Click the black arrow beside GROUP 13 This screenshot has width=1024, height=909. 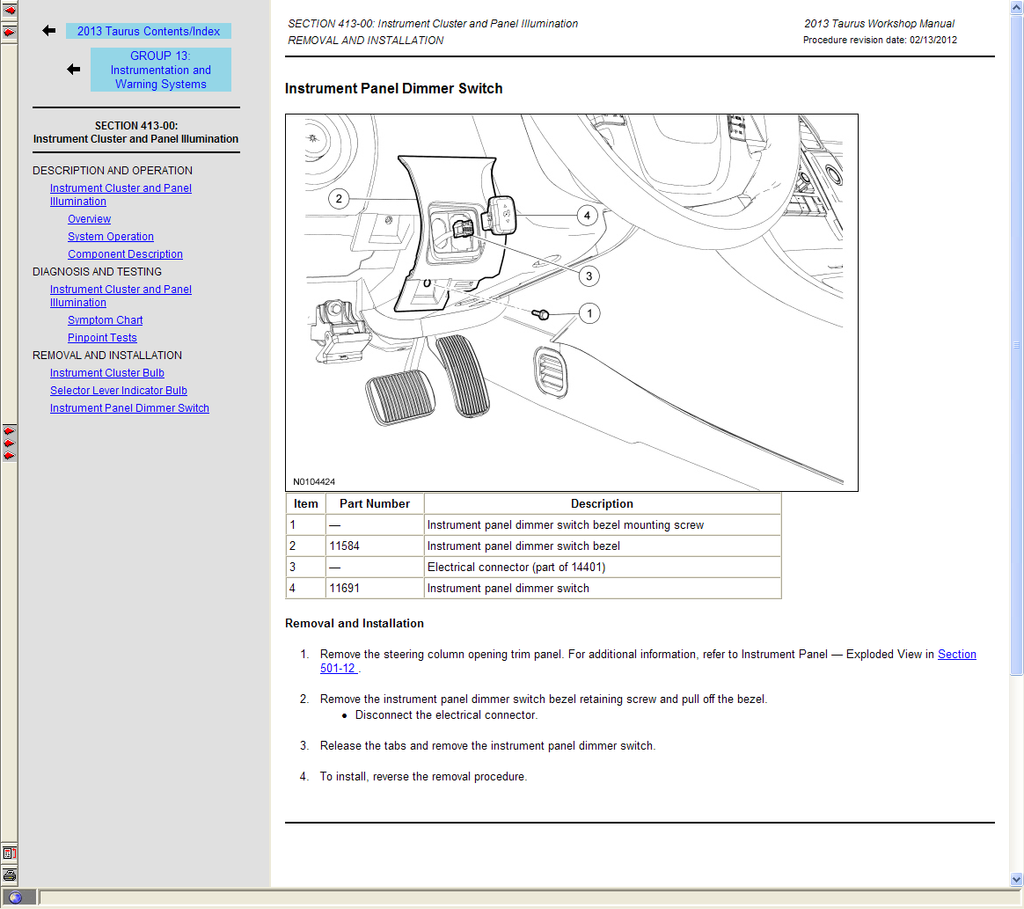click(73, 69)
